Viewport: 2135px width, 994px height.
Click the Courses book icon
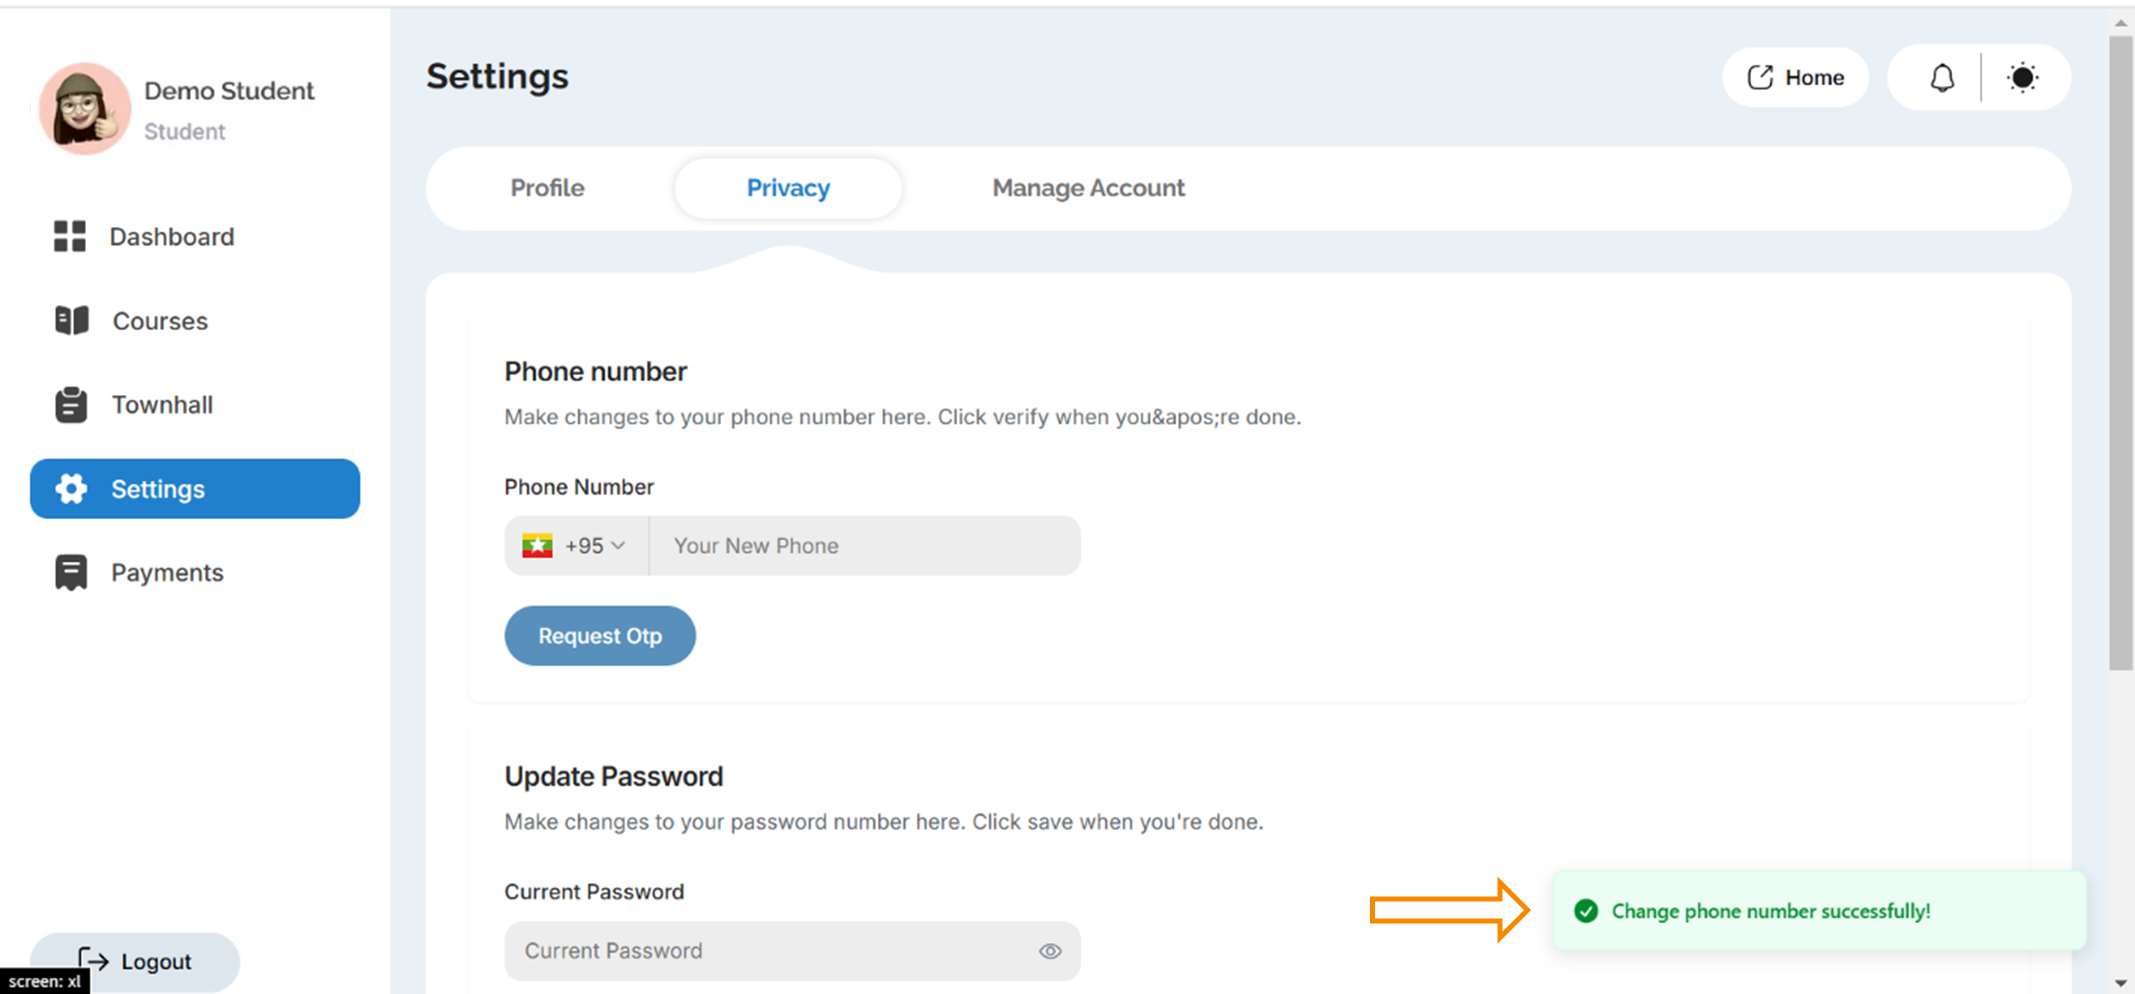(x=72, y=320)
